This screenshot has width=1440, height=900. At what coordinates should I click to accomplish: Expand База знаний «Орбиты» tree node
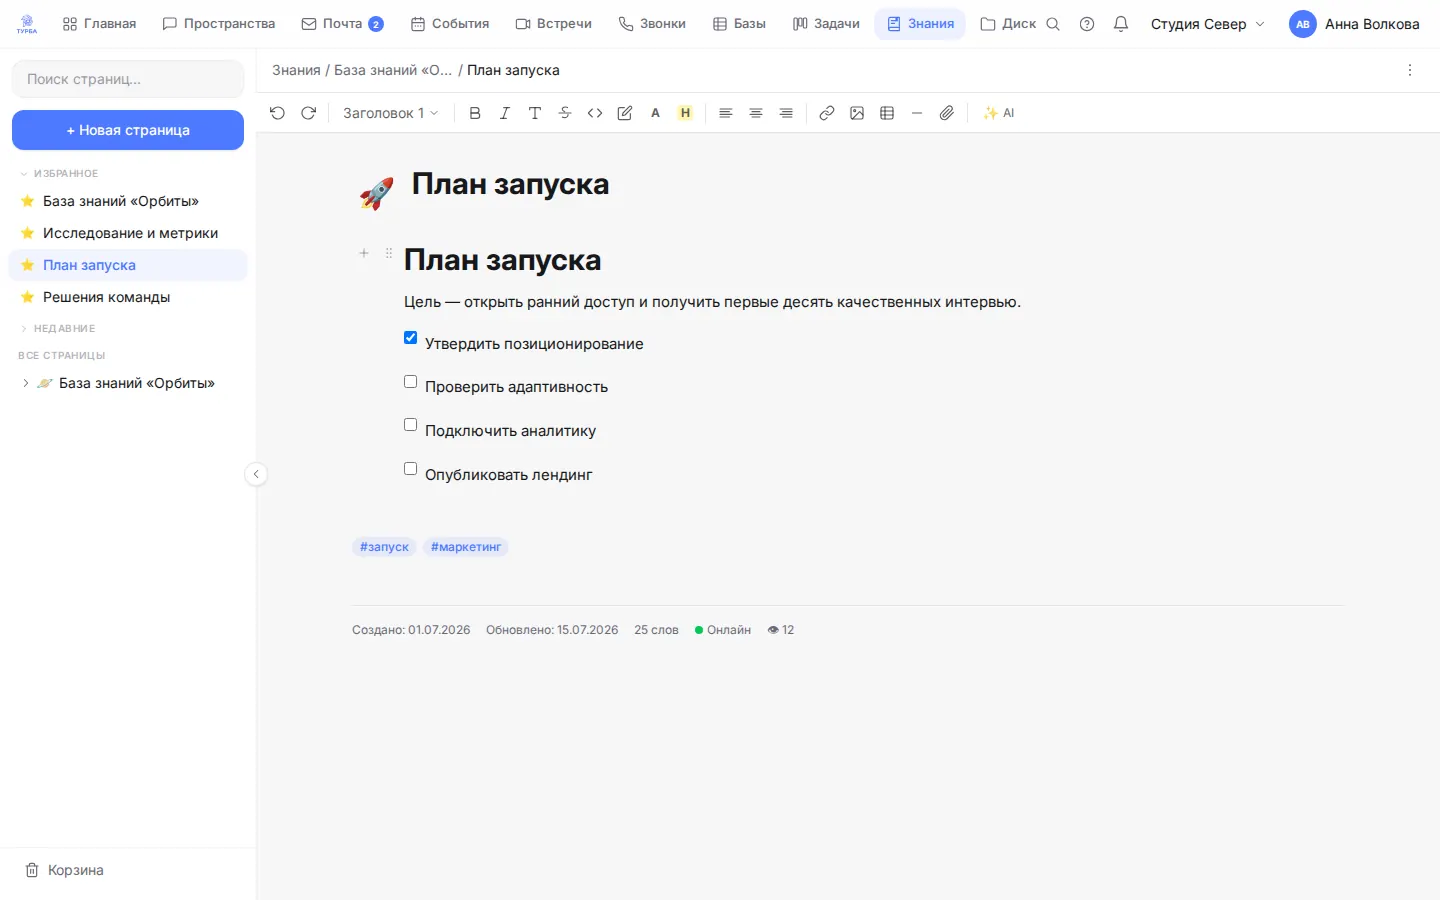pos(25,383)
